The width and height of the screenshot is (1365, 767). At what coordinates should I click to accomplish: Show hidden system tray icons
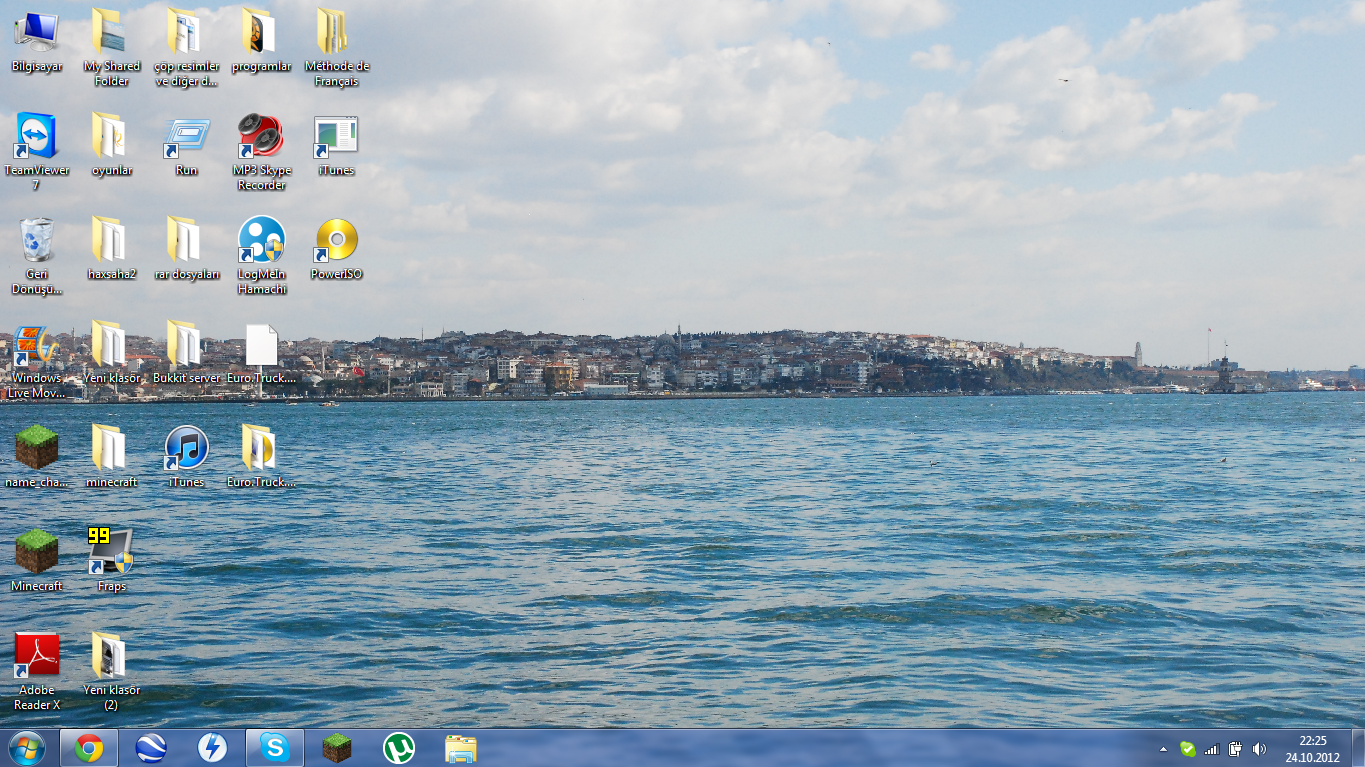point(1163,748)
